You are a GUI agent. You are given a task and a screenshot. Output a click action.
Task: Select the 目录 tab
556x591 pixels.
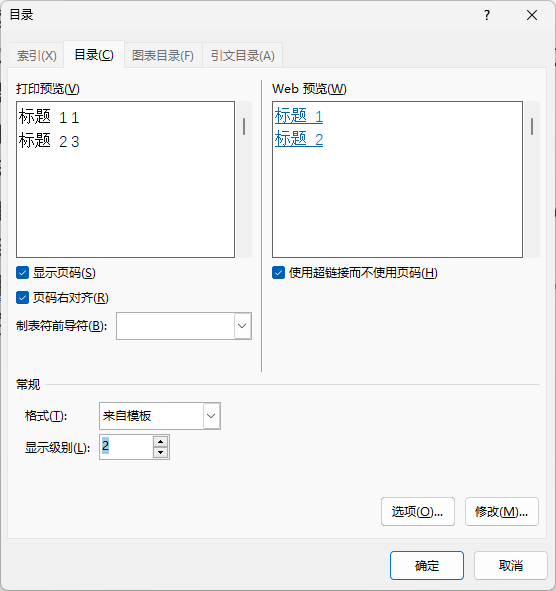[94, 55]
